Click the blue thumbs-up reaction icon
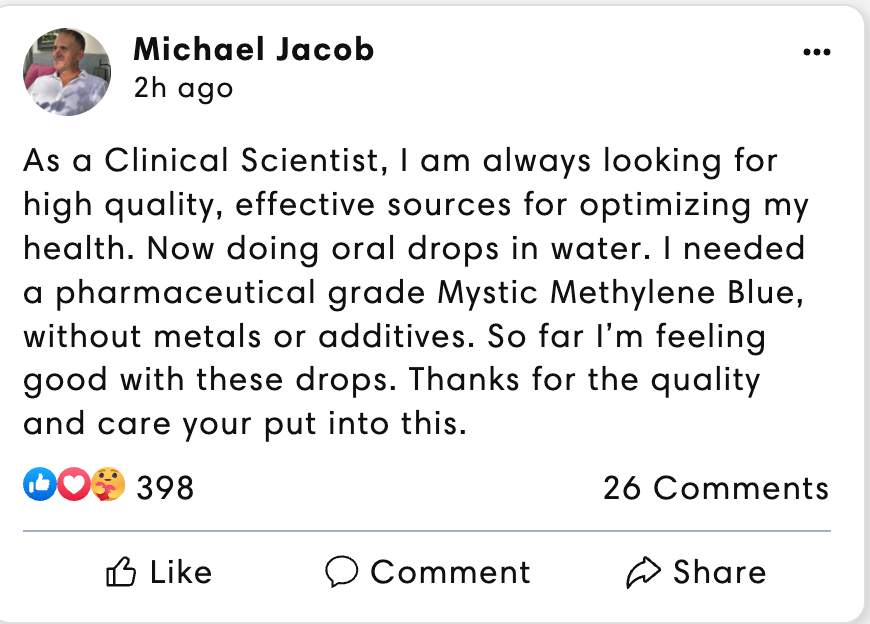 [39, 484]
